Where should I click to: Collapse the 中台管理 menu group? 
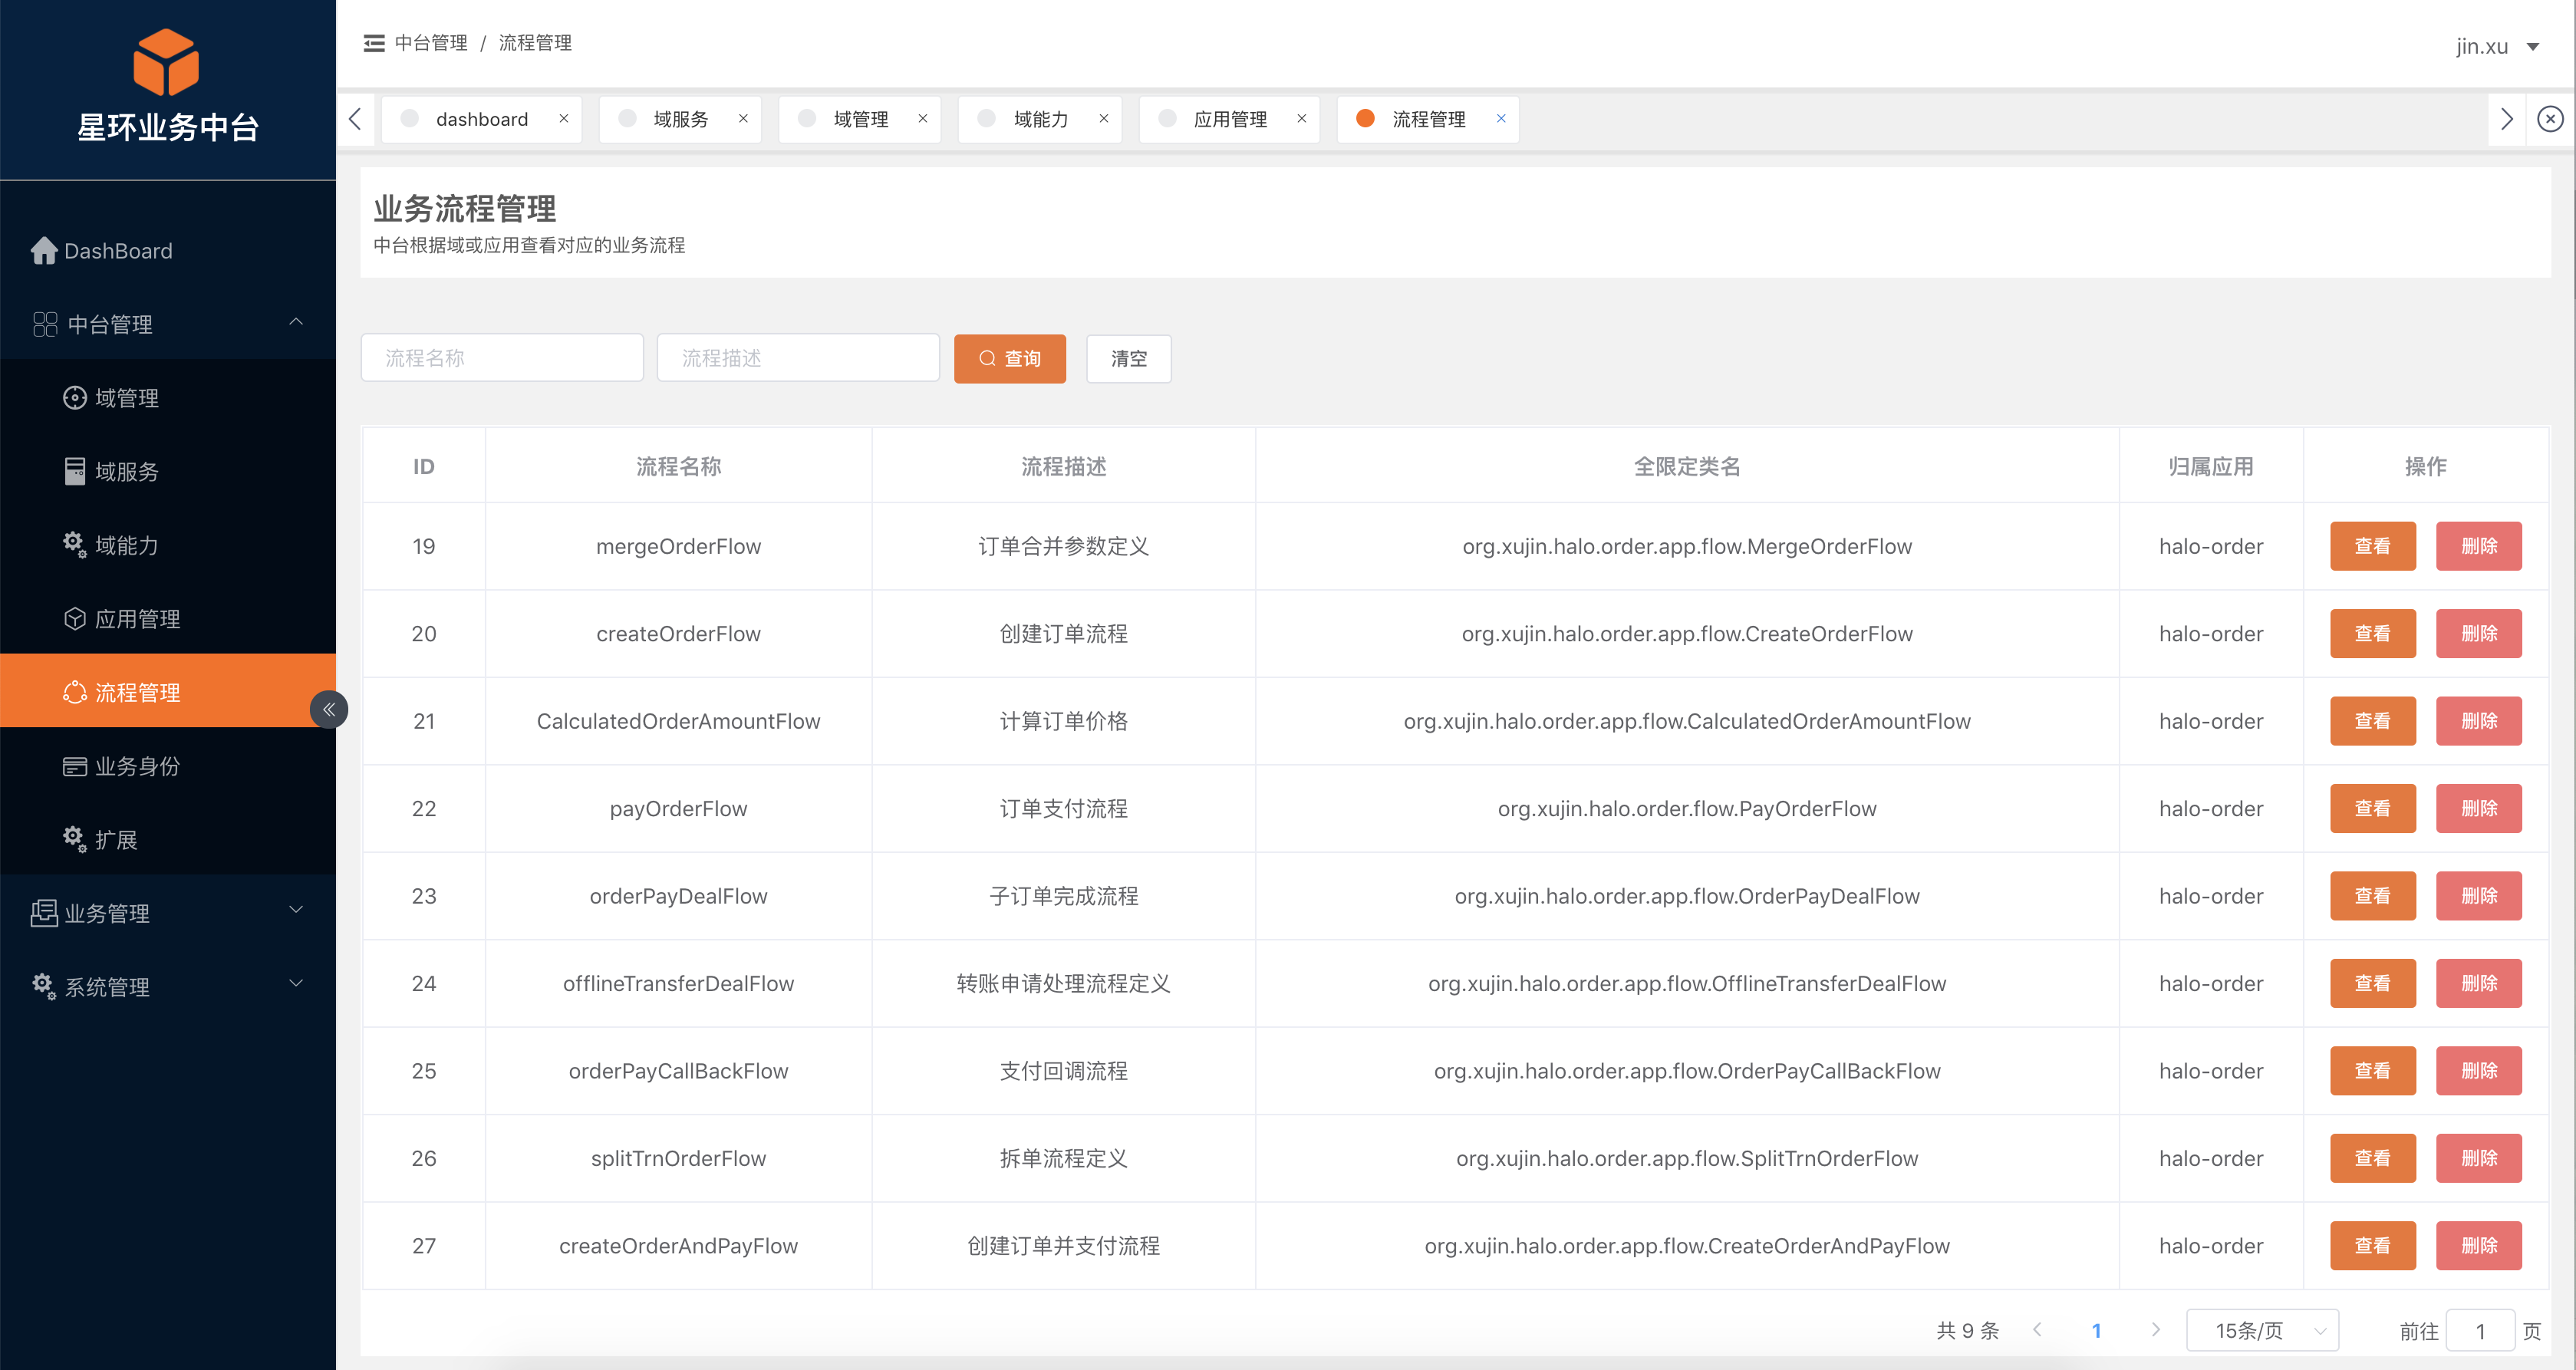[168, 324]
